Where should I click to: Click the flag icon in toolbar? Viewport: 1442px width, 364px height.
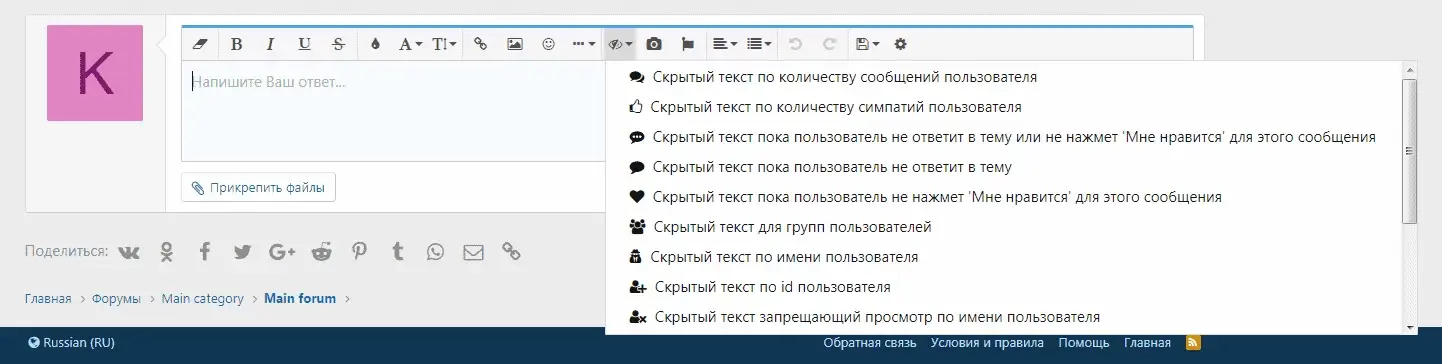(688, 44)
